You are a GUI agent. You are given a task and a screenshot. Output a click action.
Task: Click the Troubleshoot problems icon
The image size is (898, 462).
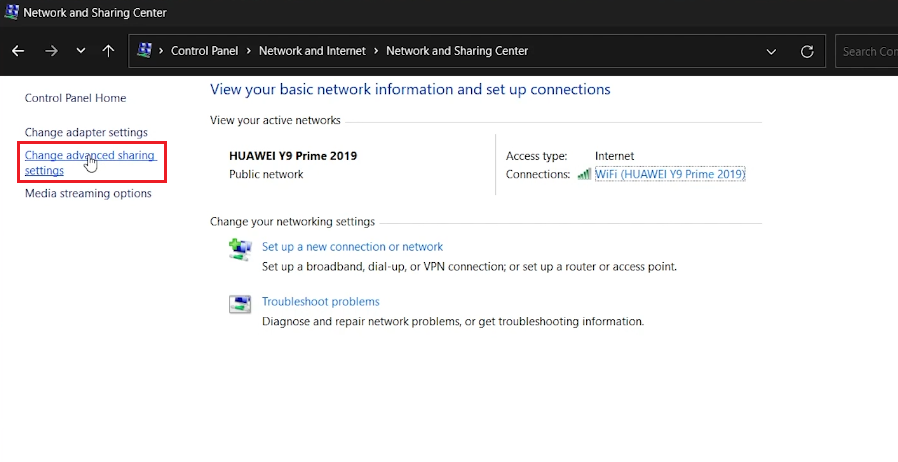[x=240, y=304]
